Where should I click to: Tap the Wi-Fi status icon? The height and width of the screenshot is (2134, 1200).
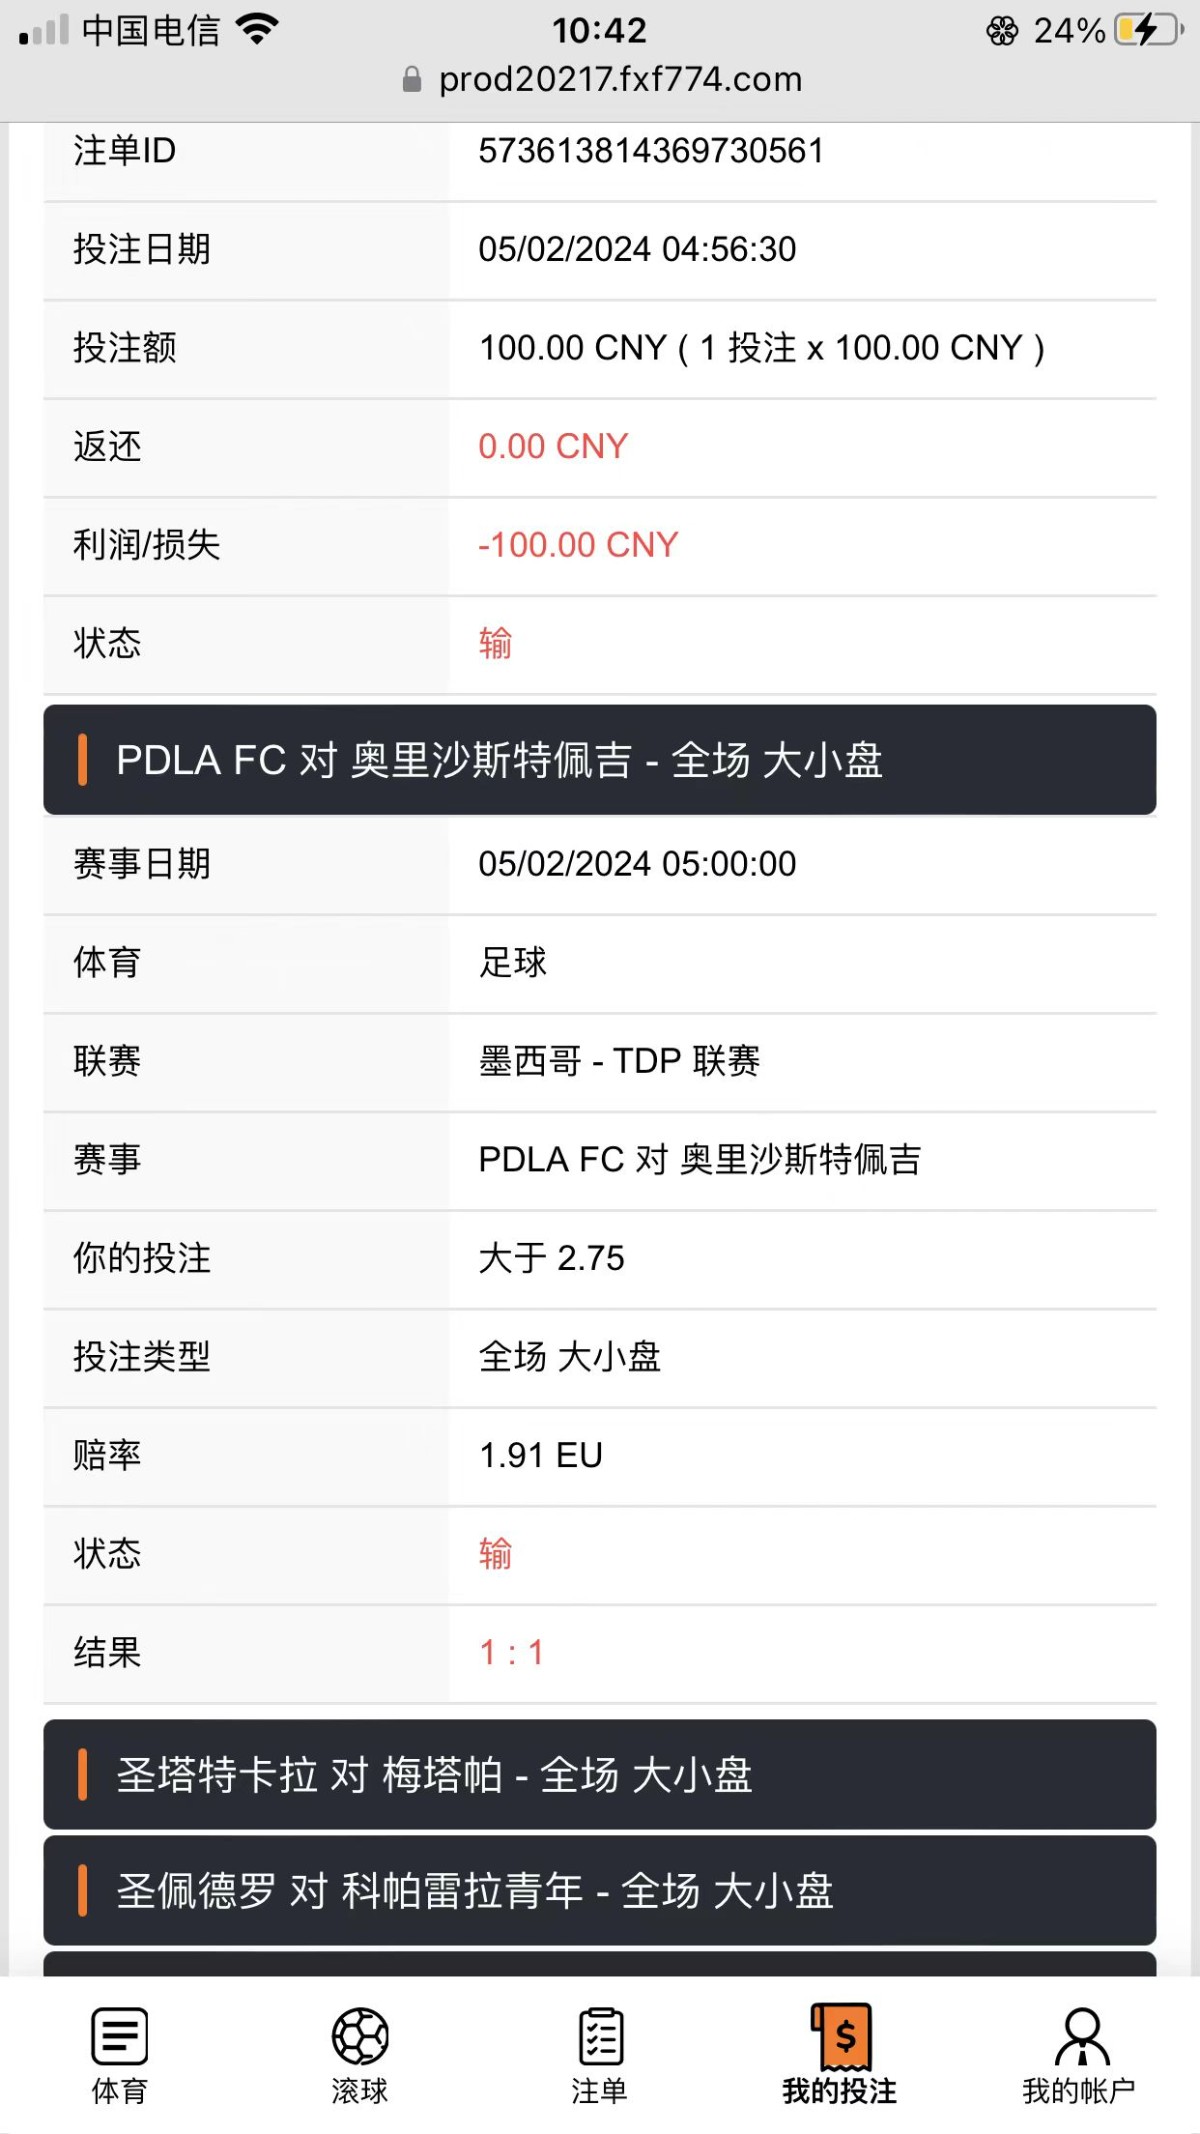(257, 30)
